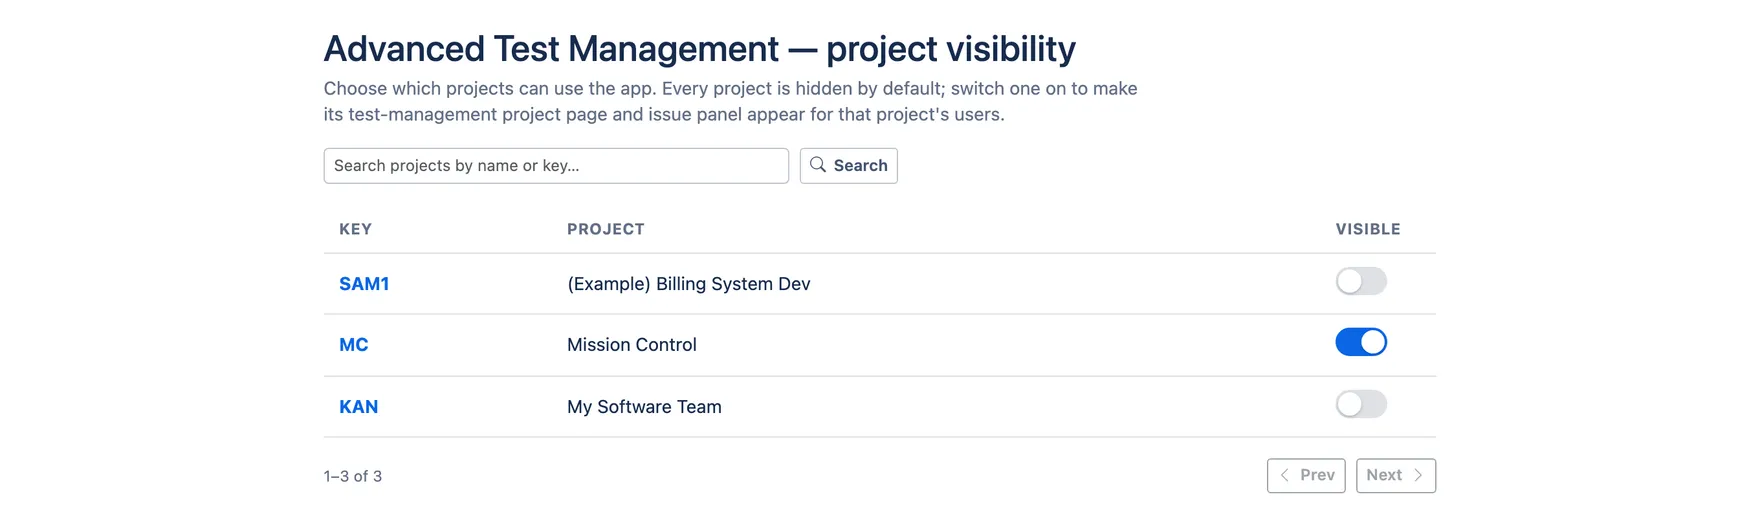Select the '(Example) Billing System Dev' text
Viewport: 1760px width, 509px height.
[x=689, y=284]
